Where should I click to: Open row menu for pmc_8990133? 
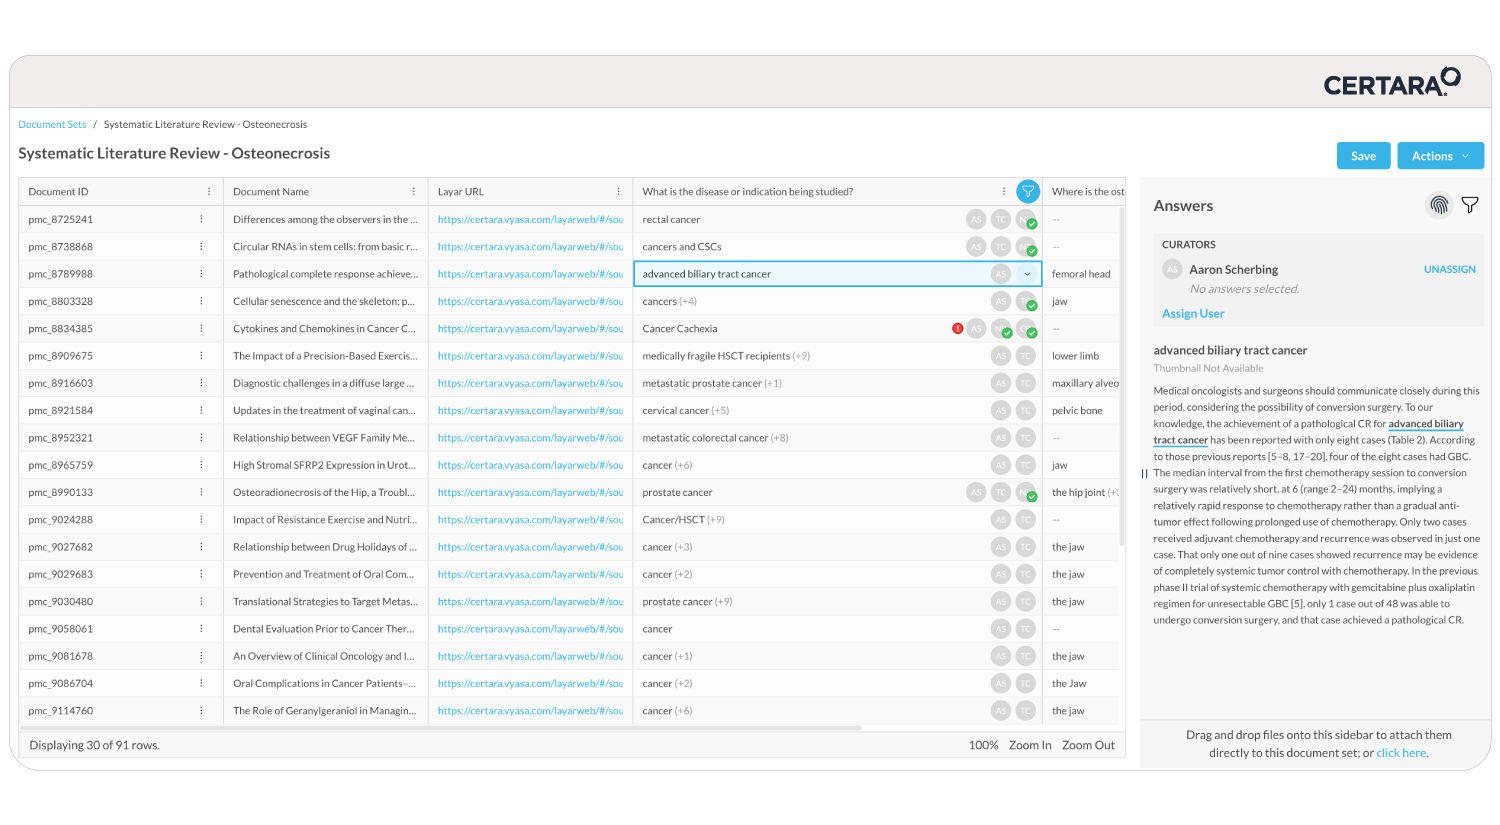tap(201, 492)
